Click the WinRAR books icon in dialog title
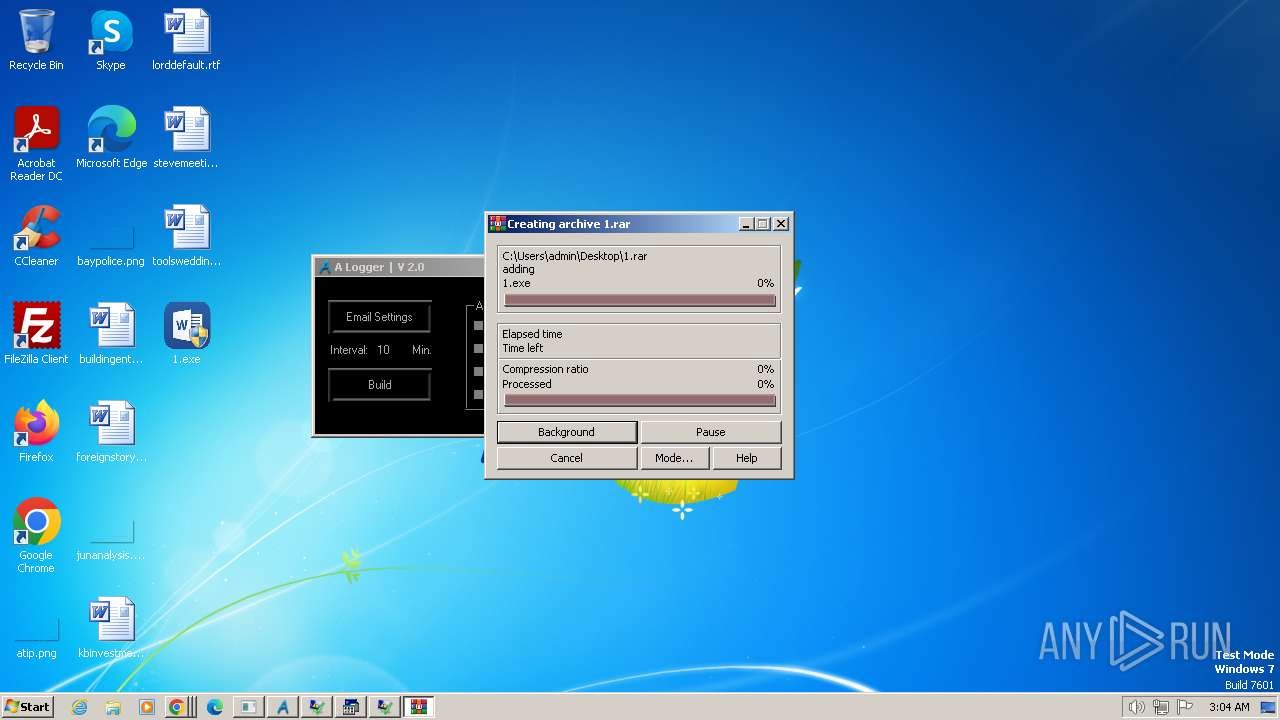This screenshot has height=720, width=1280. (x=497, y=224)
